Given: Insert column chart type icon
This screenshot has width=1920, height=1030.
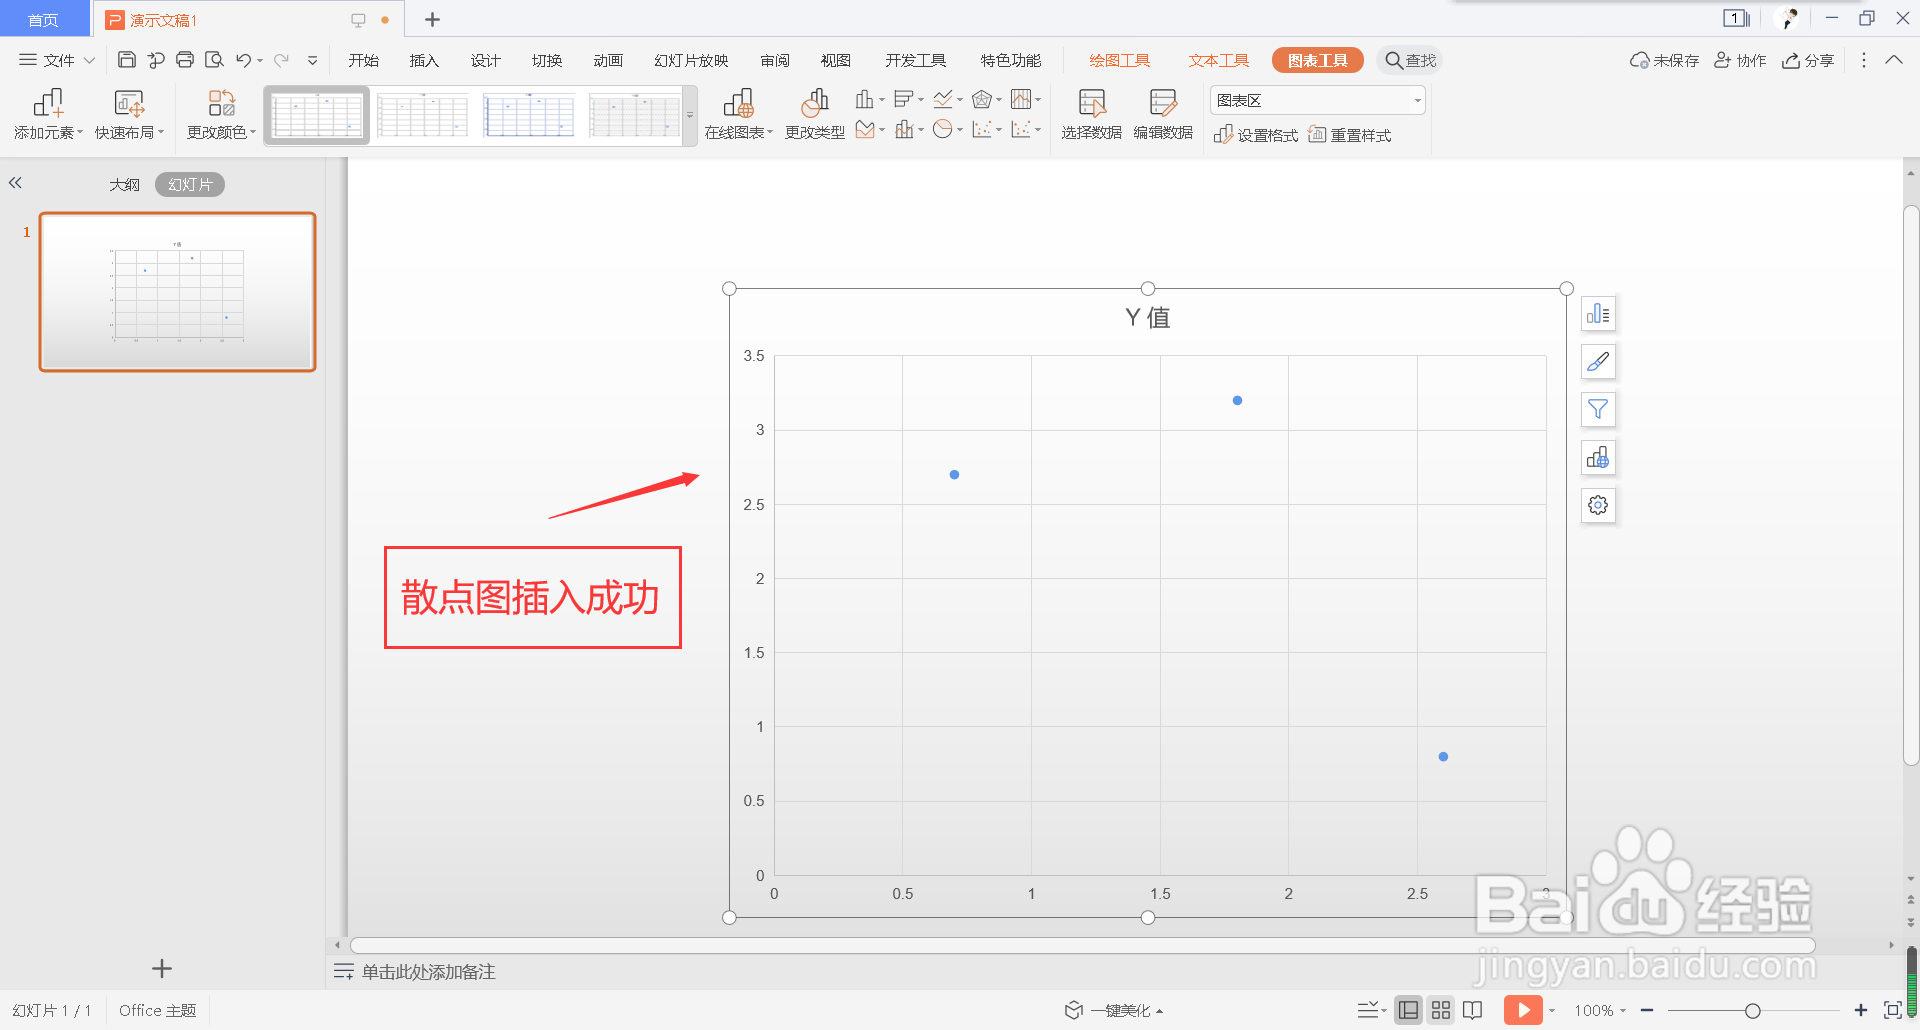Looking at the screenshot, I should [865, 99].
